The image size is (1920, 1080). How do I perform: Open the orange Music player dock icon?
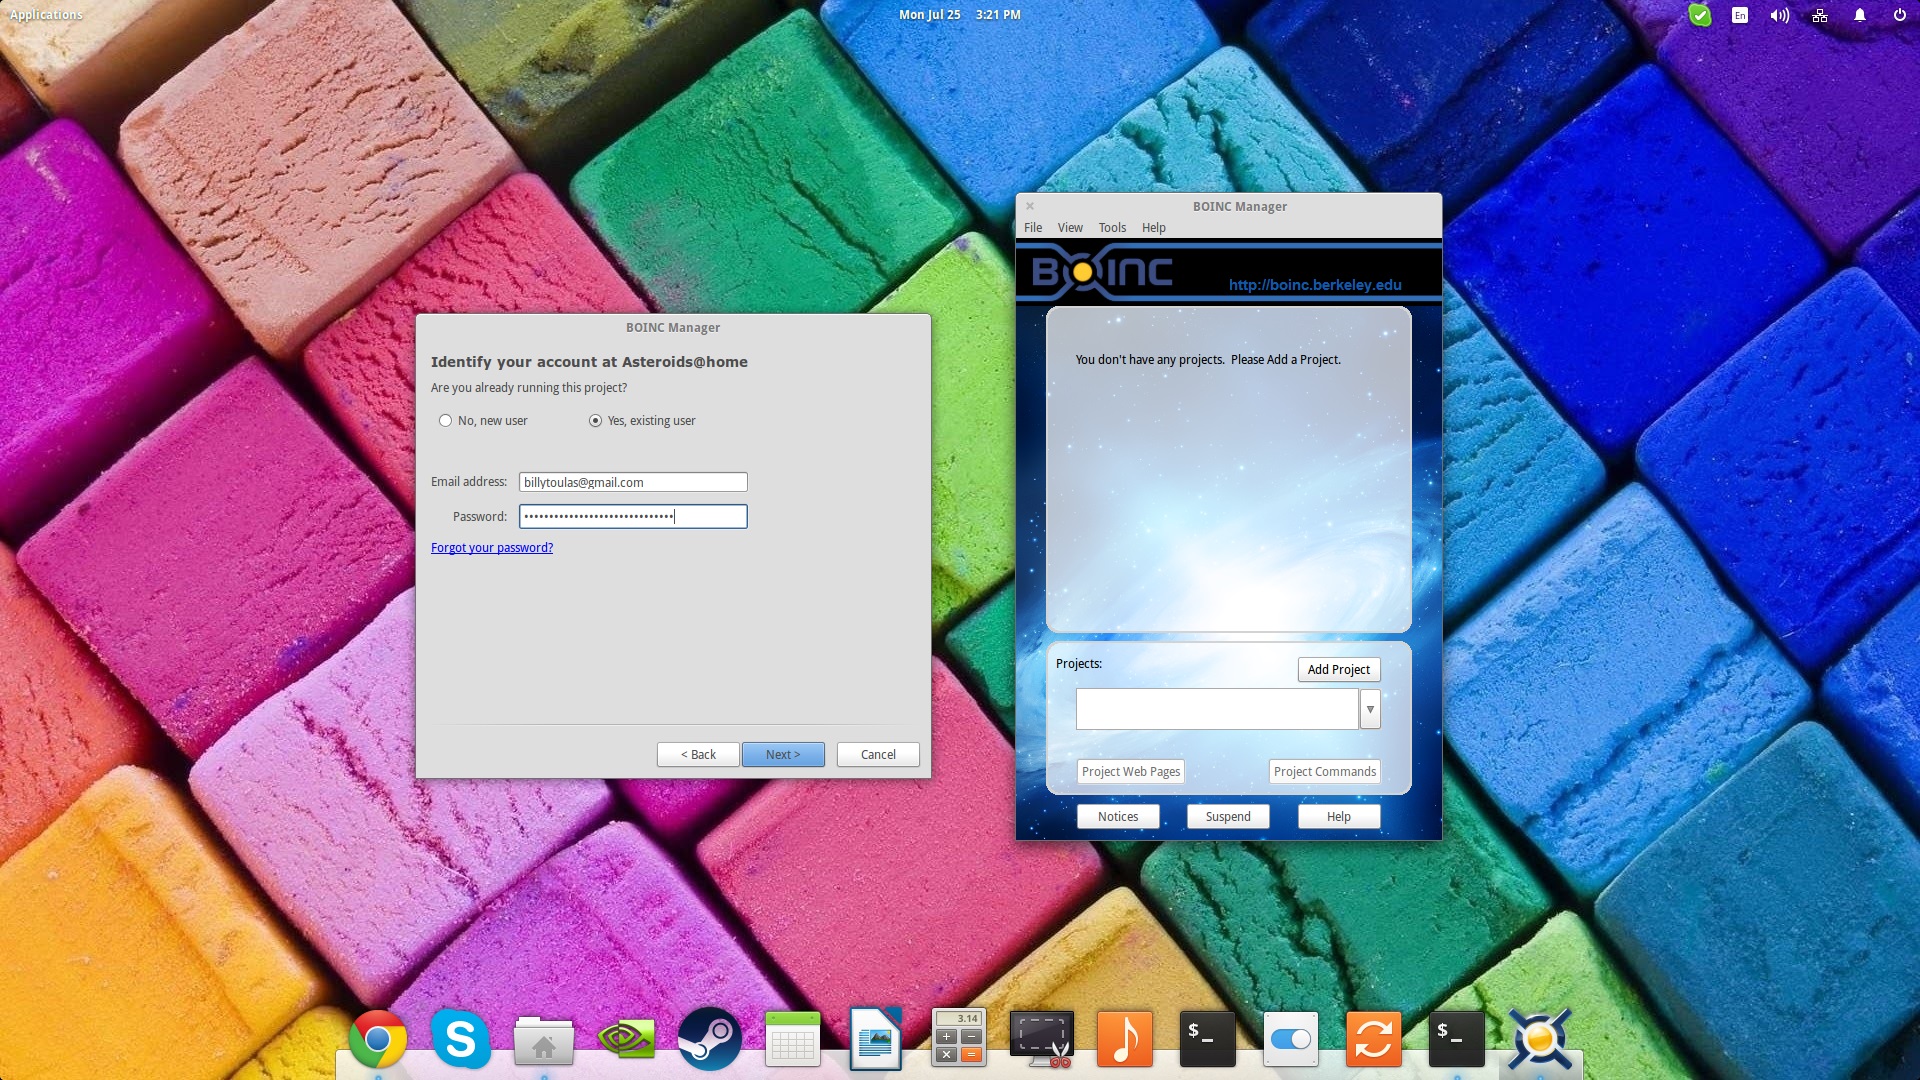tap(1125, 1040)
